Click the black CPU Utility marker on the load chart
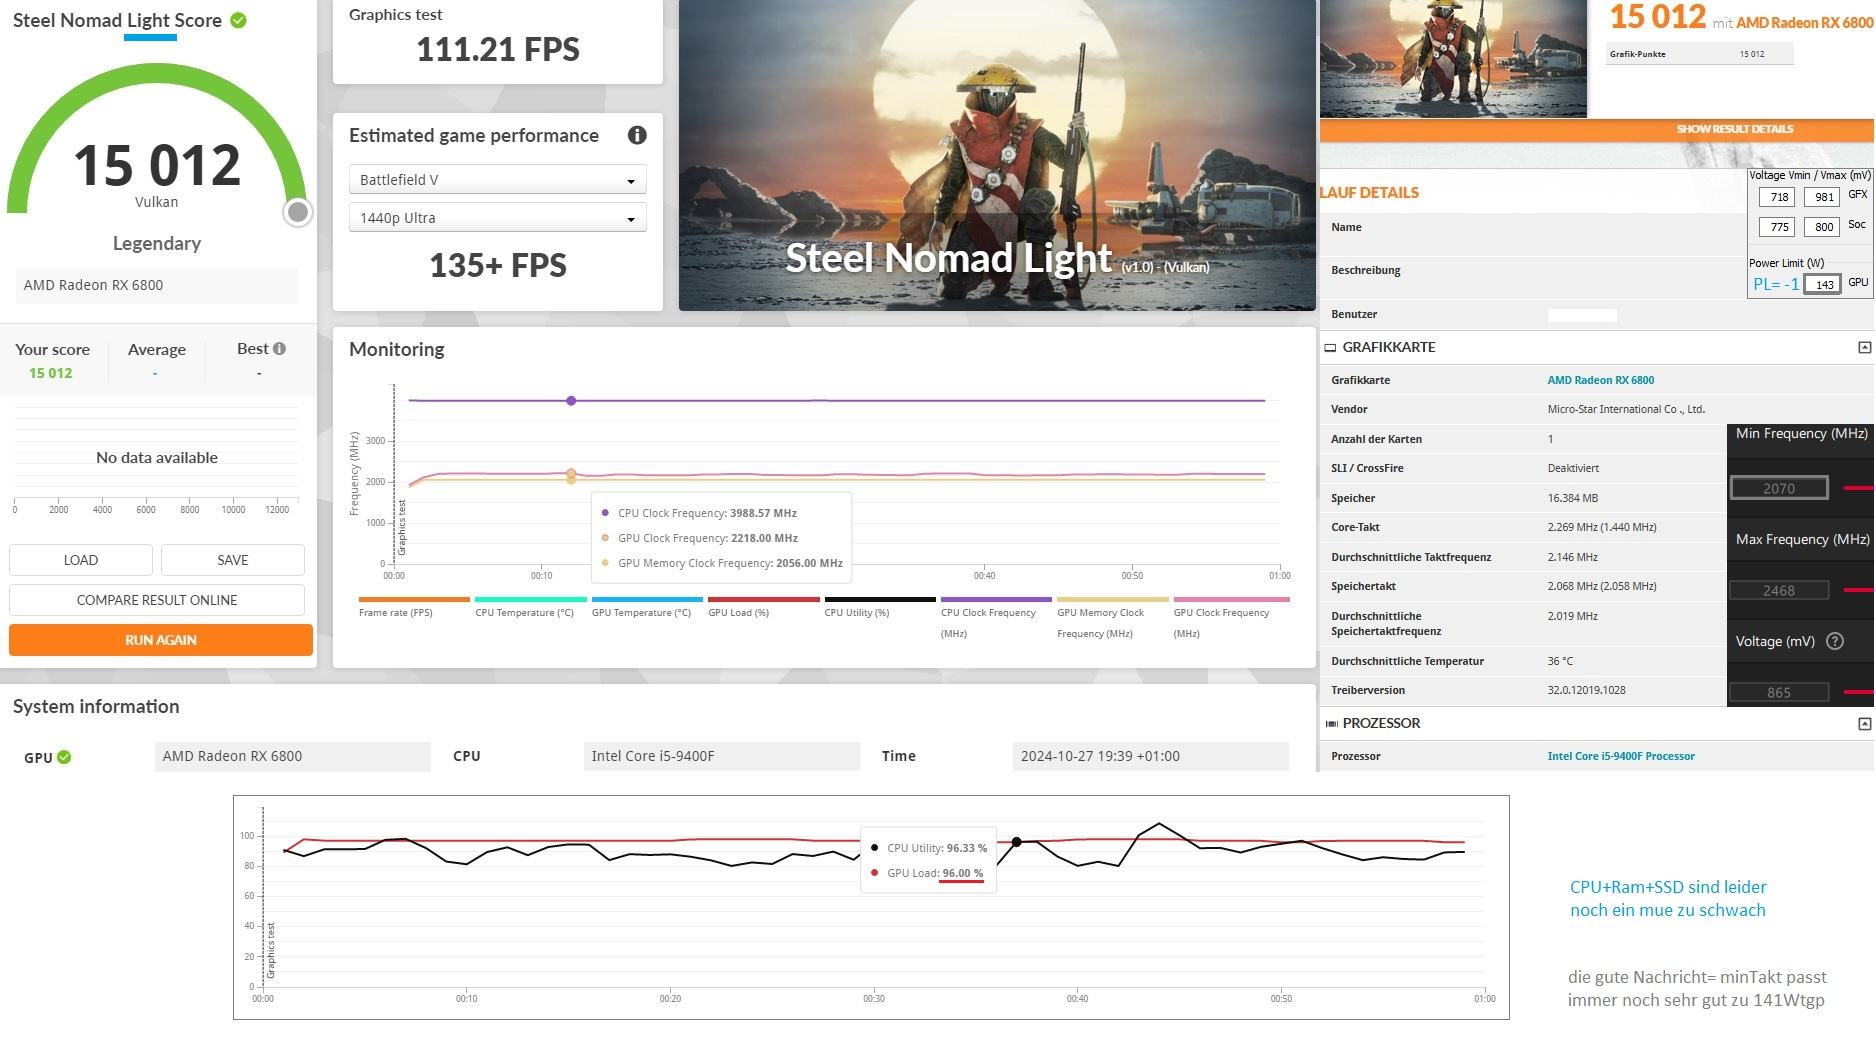Screen dimensions: 1876x1038 pos(1017,842)
